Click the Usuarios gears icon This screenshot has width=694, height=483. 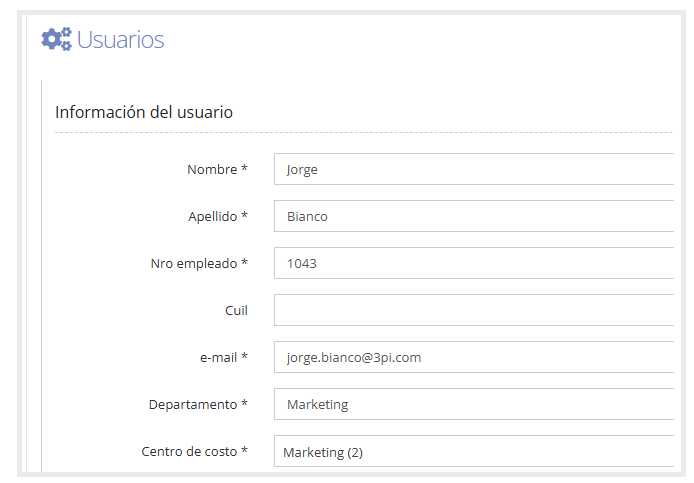tap(56, 39)
